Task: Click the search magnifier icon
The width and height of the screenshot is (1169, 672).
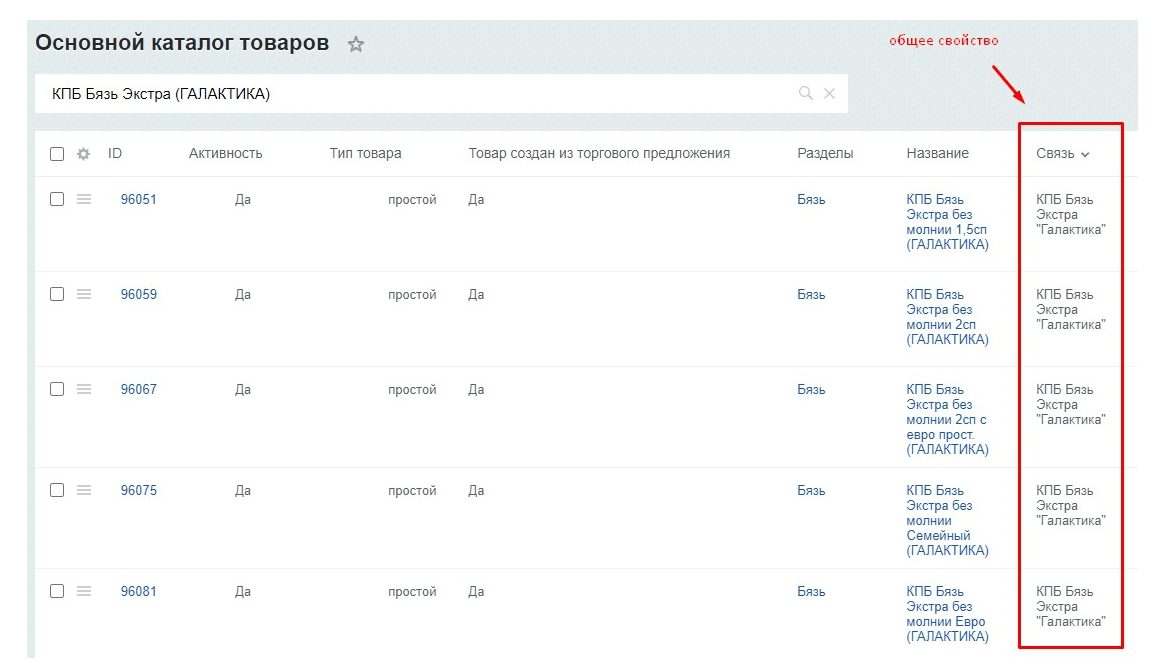Action: click(x=805, y=94)
